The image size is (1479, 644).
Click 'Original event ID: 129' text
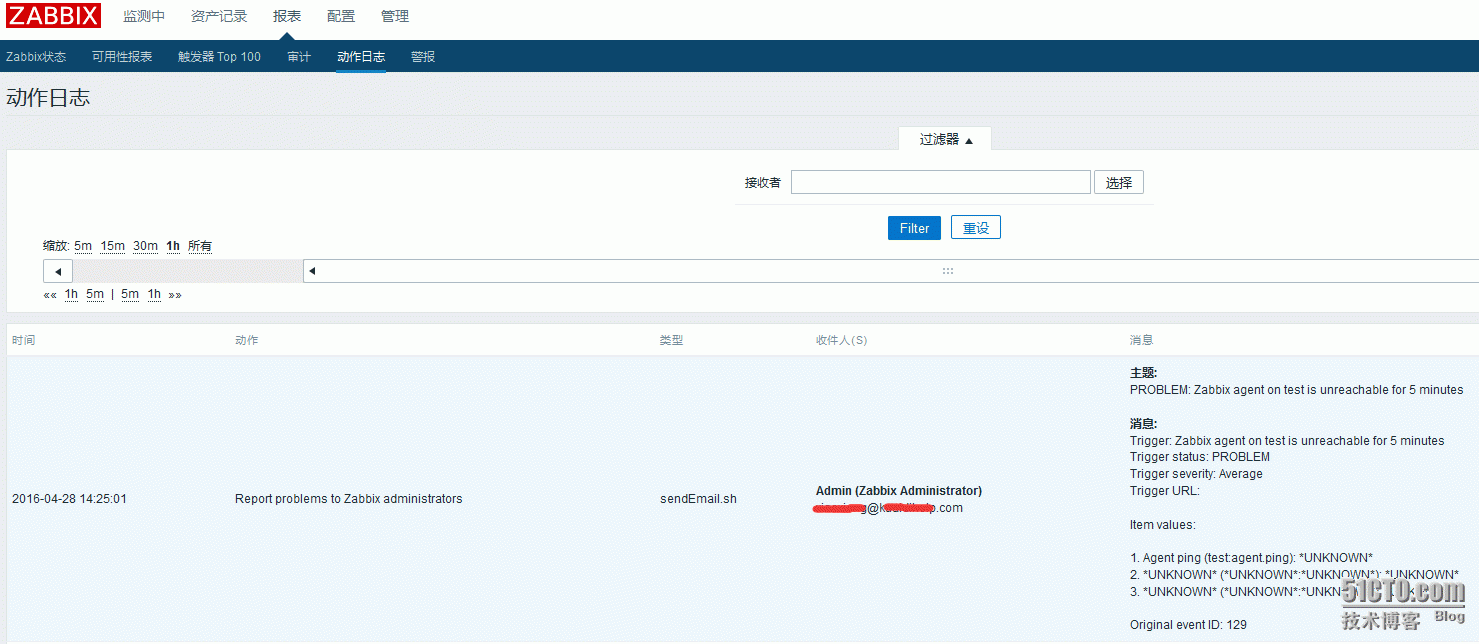click(x=1188, y=625)
